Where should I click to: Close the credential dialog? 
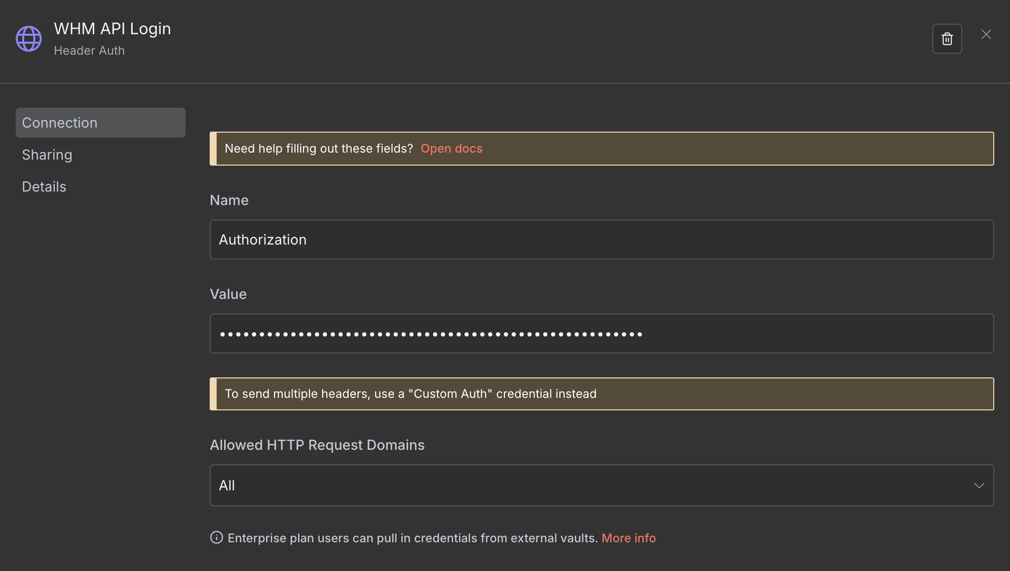[986, 34]
